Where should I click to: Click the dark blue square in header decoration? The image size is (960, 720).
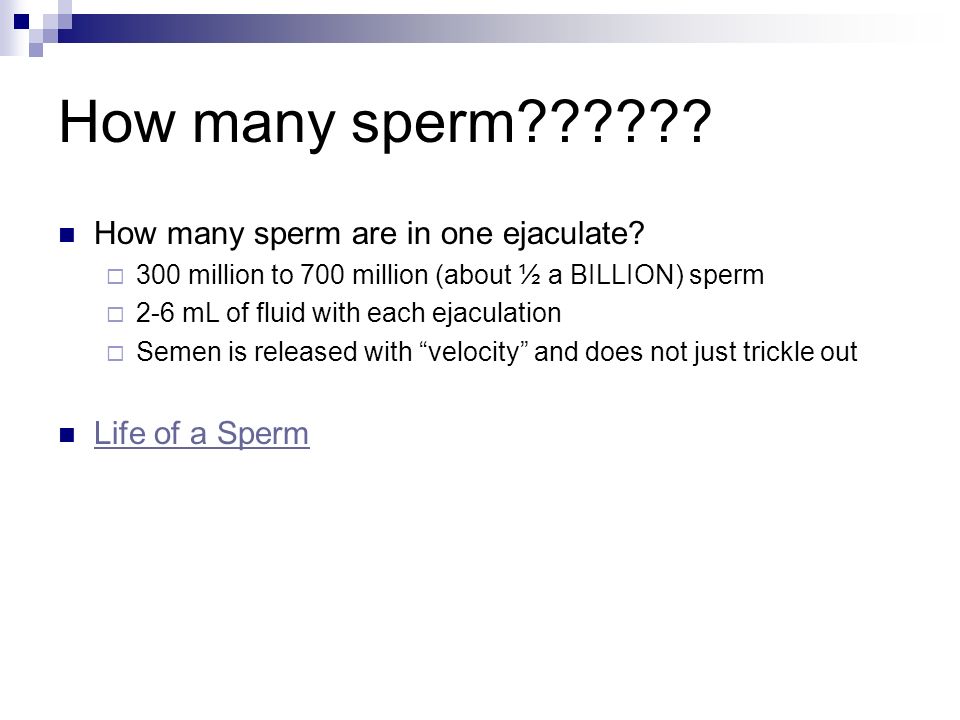coord(21,22)
